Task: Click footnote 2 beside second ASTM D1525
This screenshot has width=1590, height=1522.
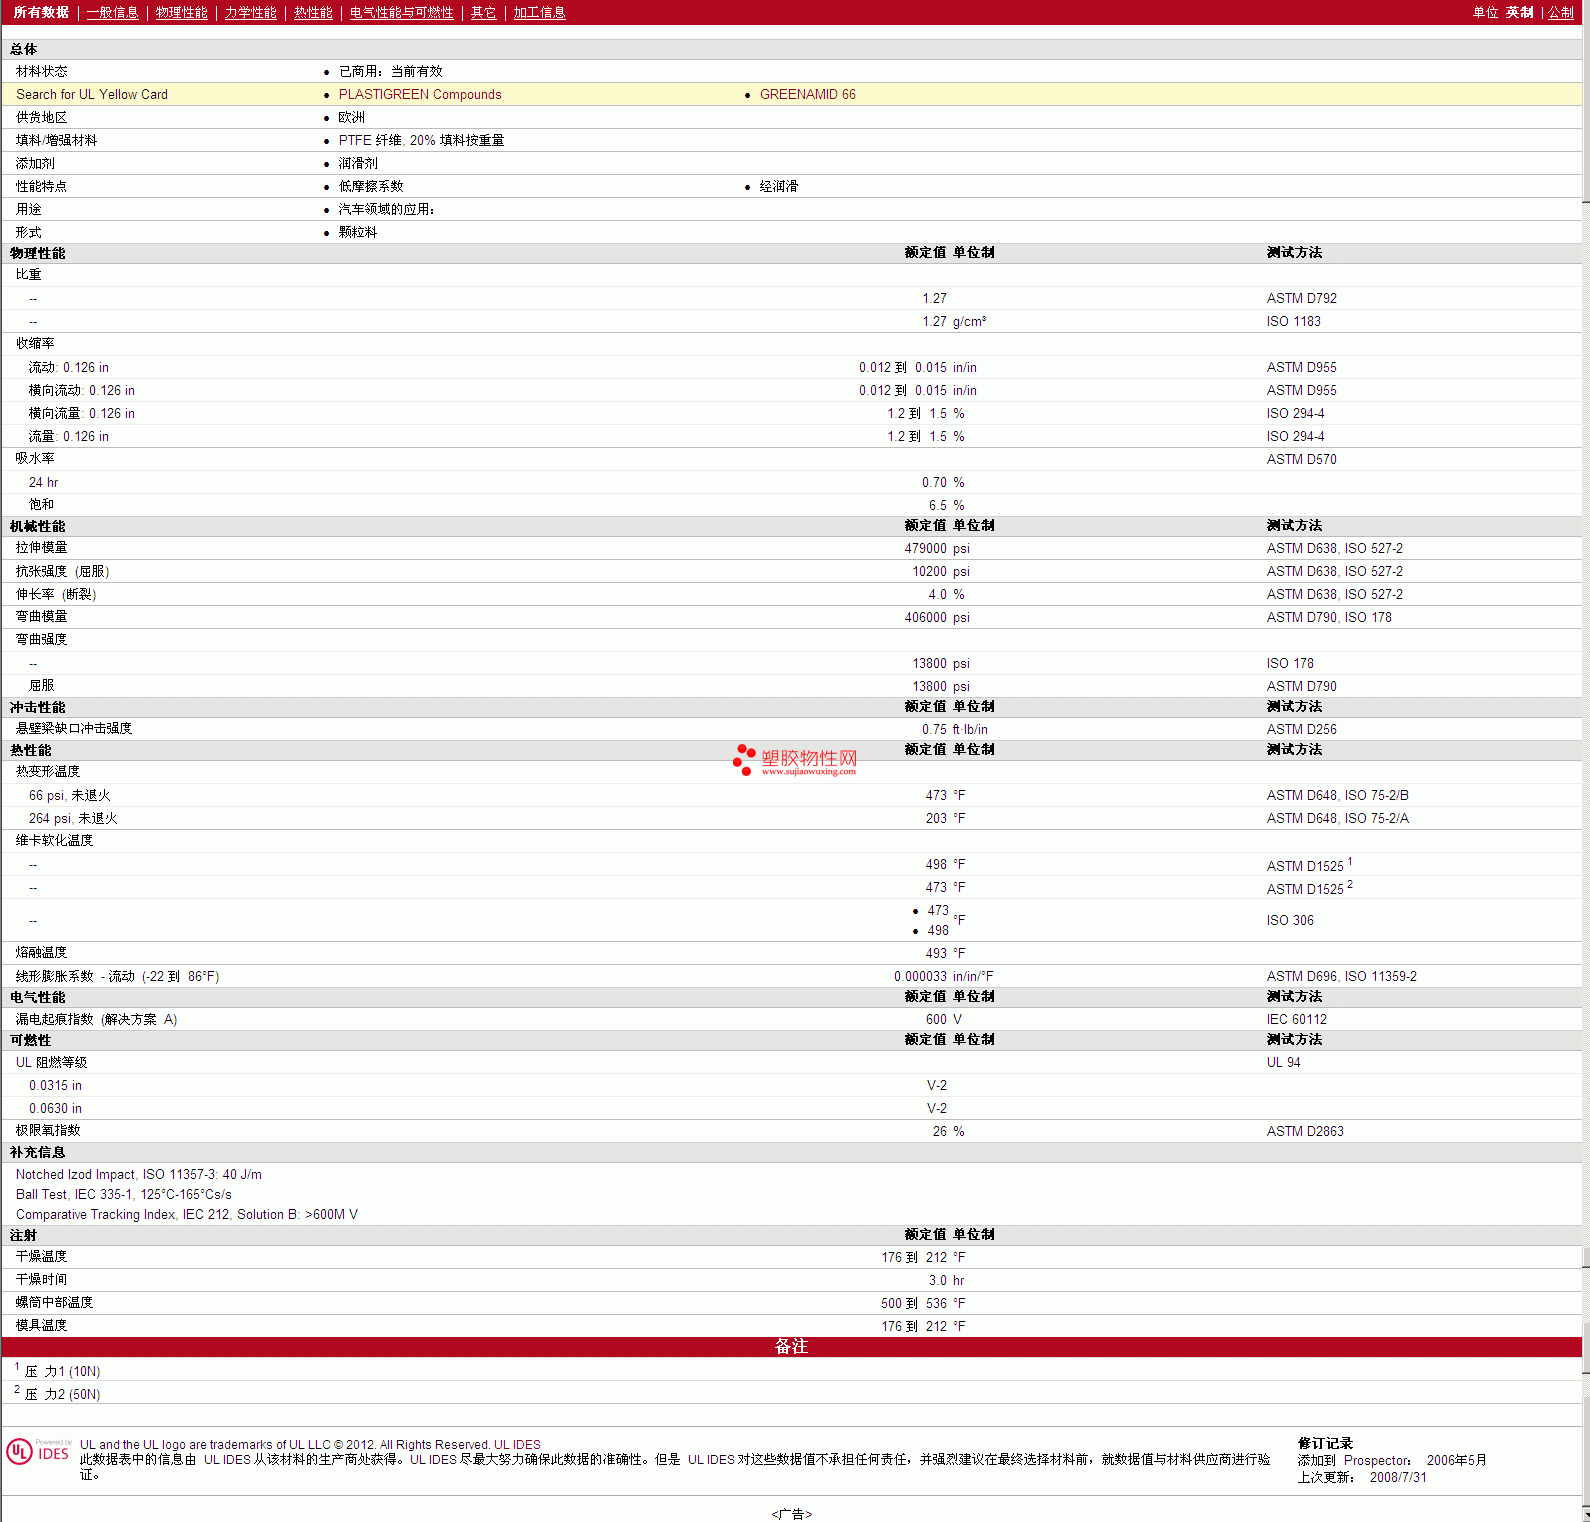Action: (1349, 884)
